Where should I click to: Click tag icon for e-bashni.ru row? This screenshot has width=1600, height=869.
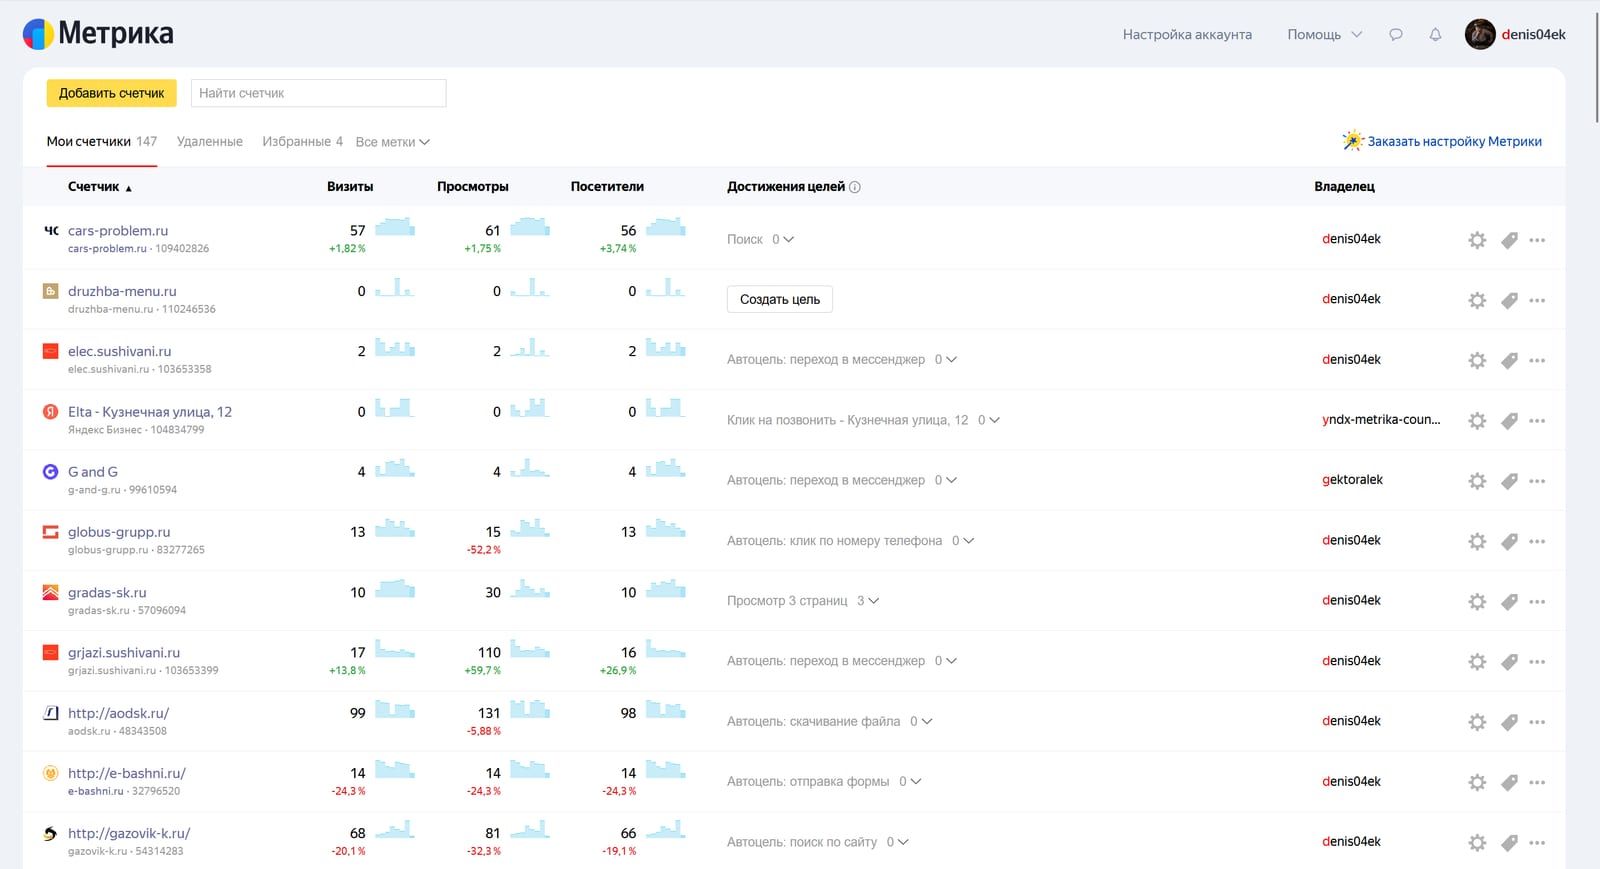click(1510, 782)
